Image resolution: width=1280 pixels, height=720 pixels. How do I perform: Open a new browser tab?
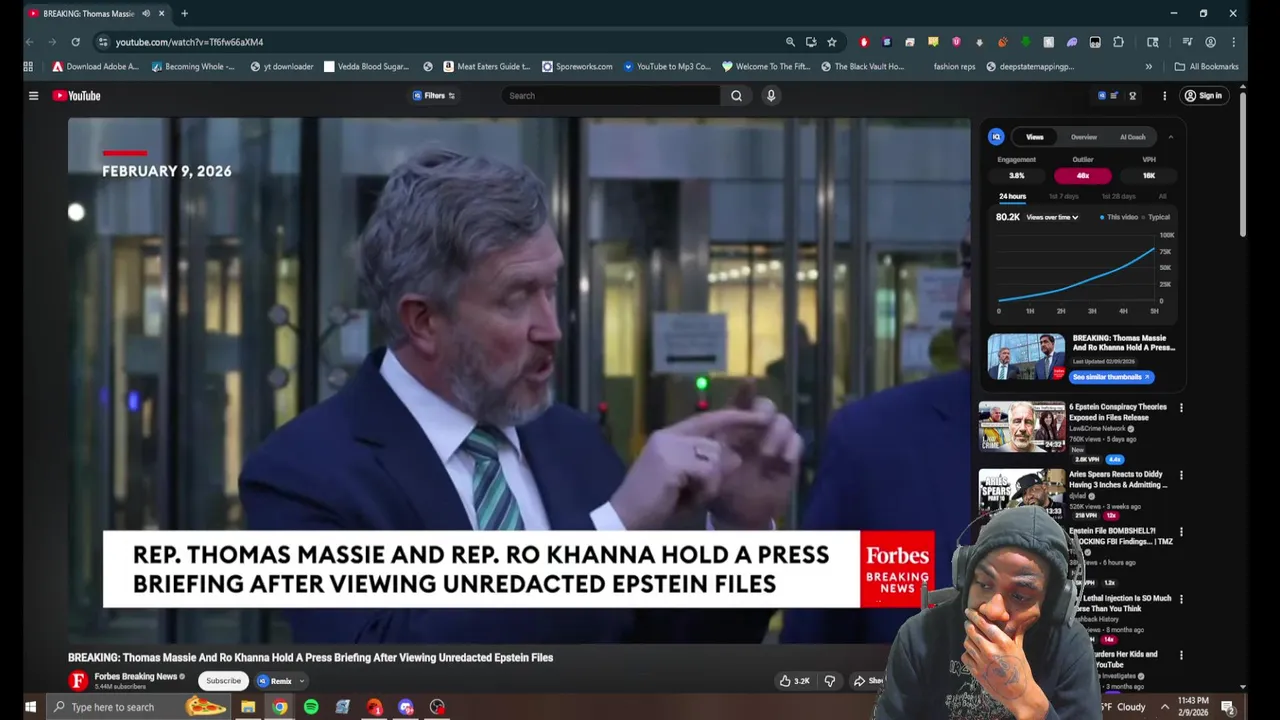(x=184, y=13)
